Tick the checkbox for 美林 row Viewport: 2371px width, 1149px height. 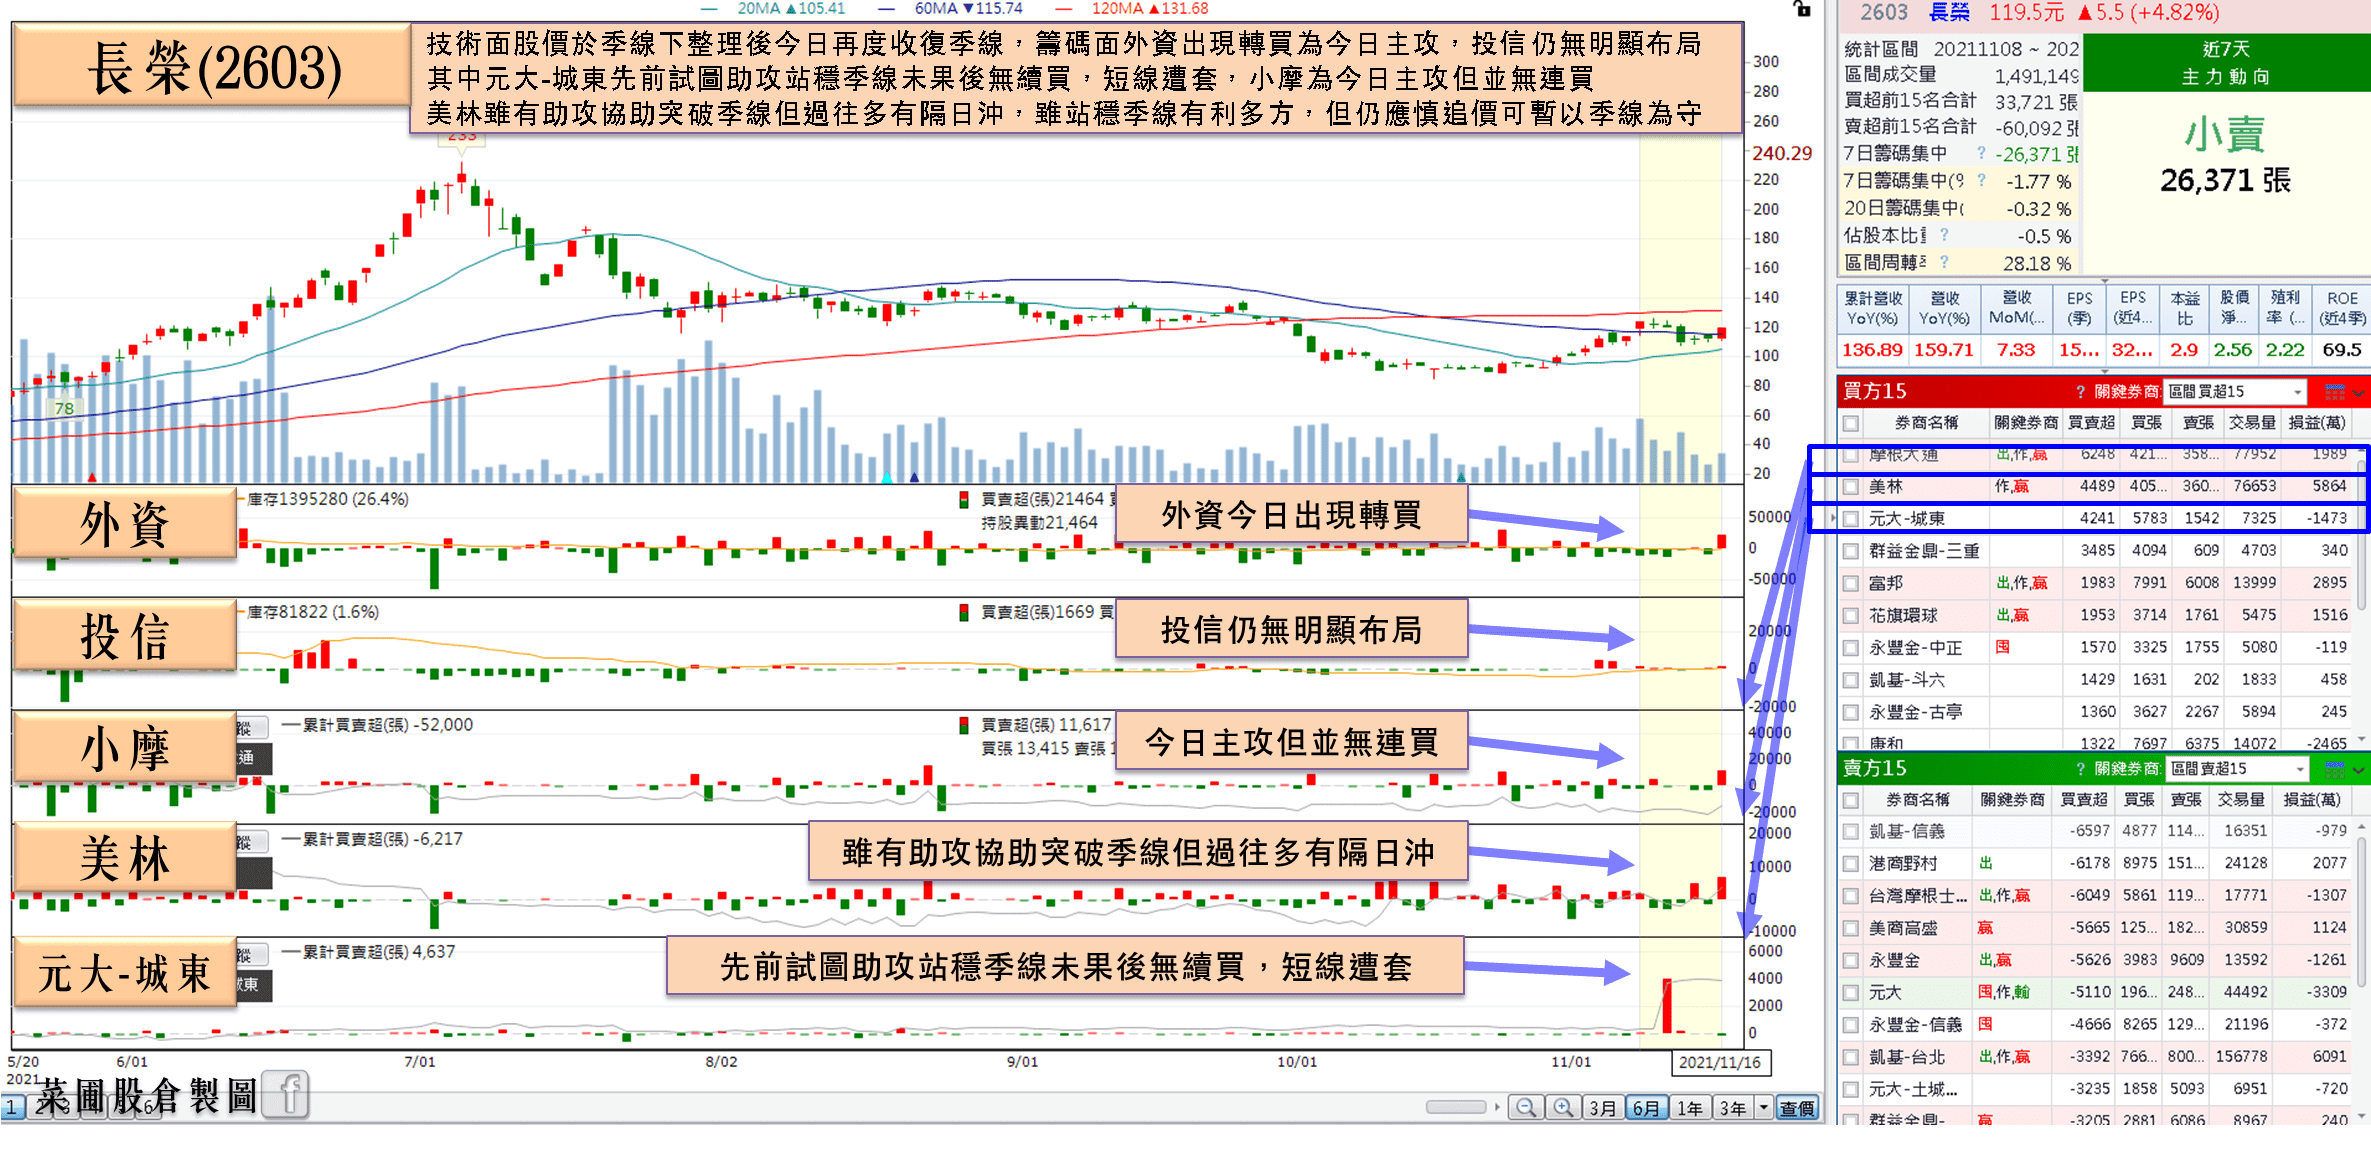pos(1851,487)
